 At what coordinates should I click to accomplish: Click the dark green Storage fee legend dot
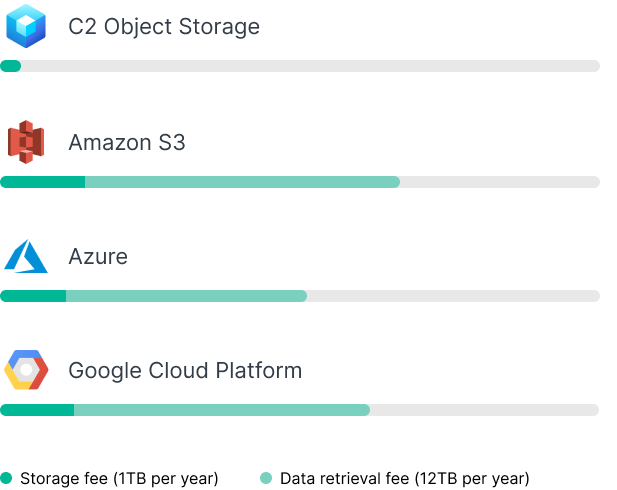point(6,478)
